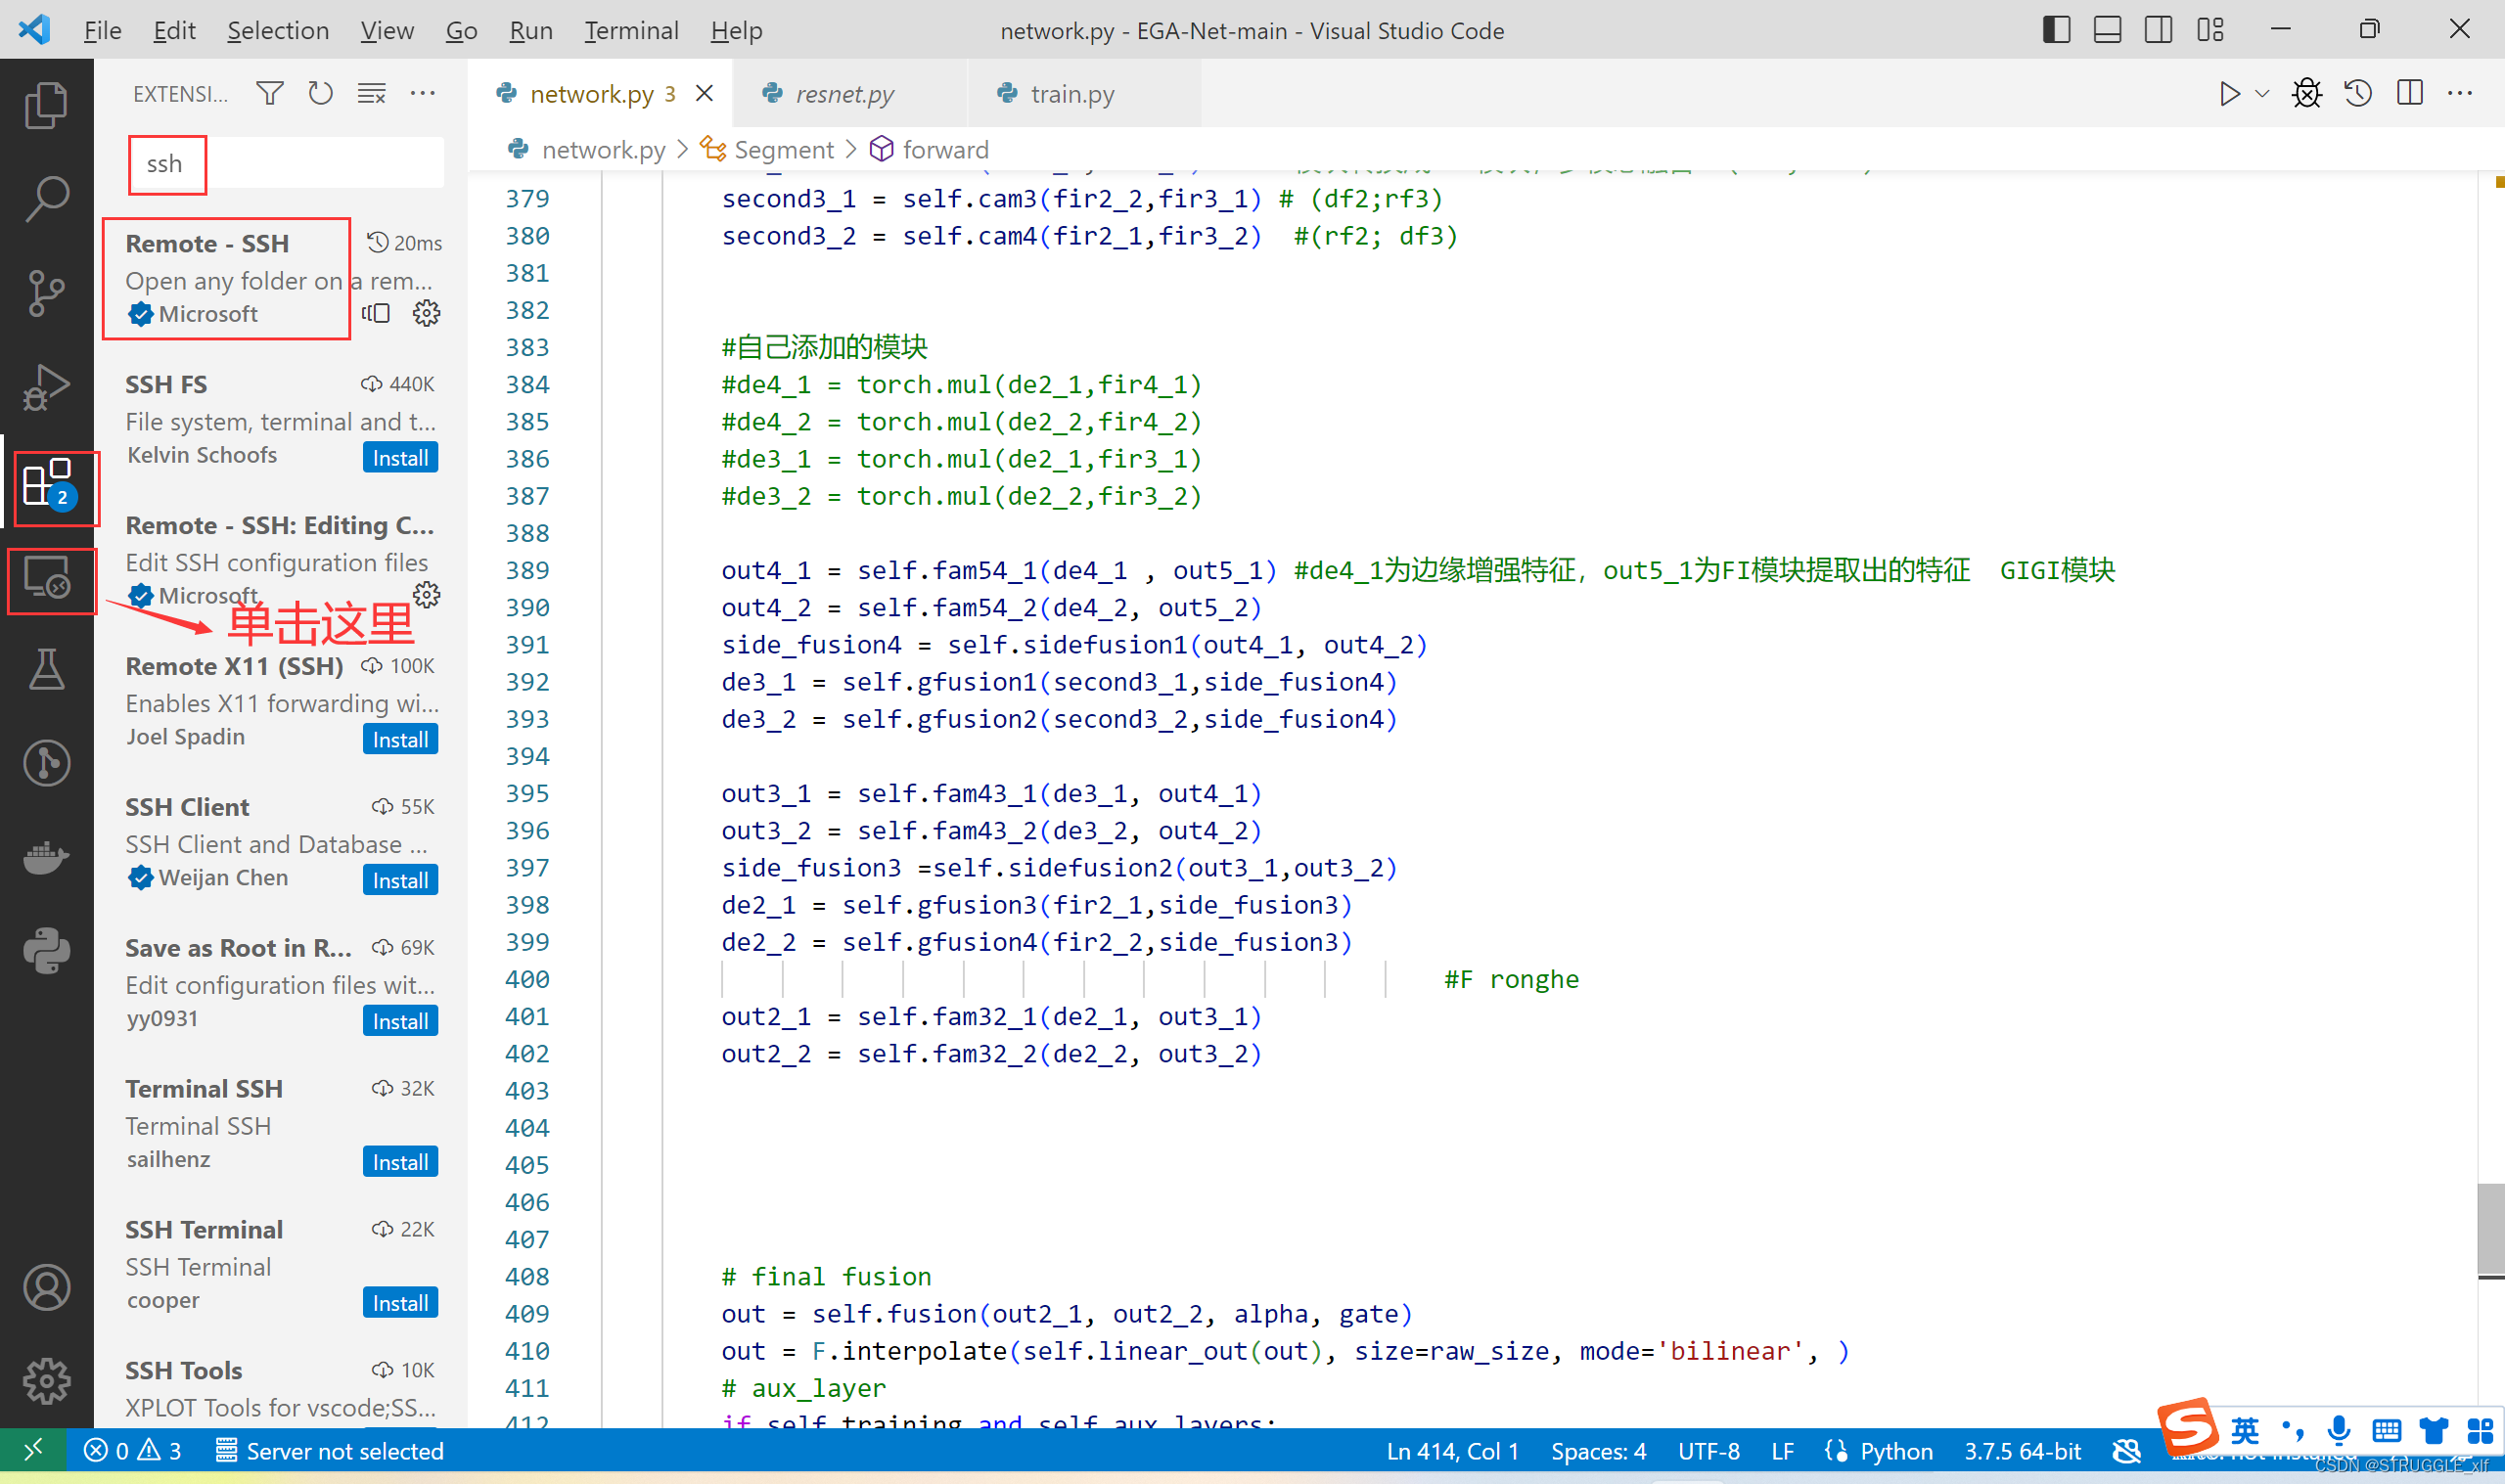Open the Source Control view
Viewport: 2505px width, 1484px height.
(x=46, y=293)
